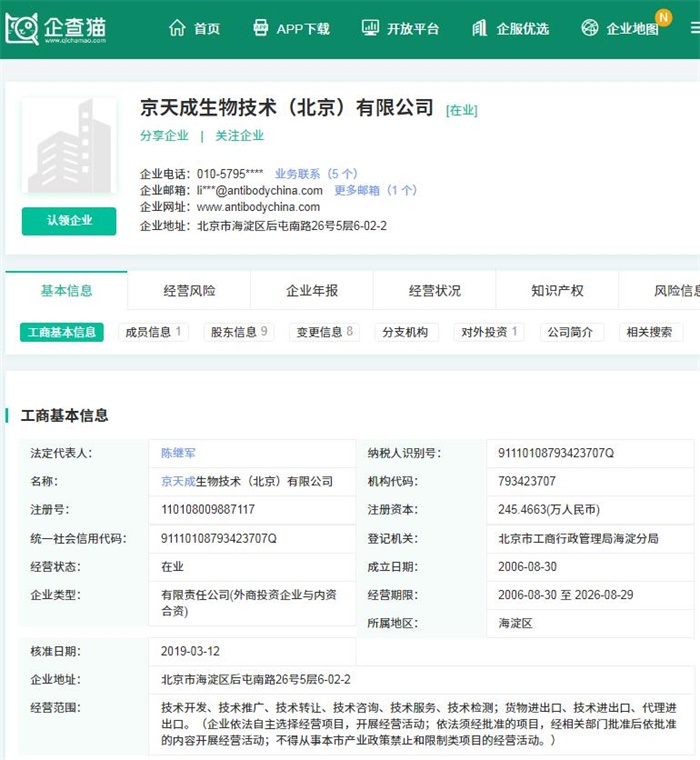Click the 工商基本信息 section heading
The image size is (700, 760).
[64, 415]
